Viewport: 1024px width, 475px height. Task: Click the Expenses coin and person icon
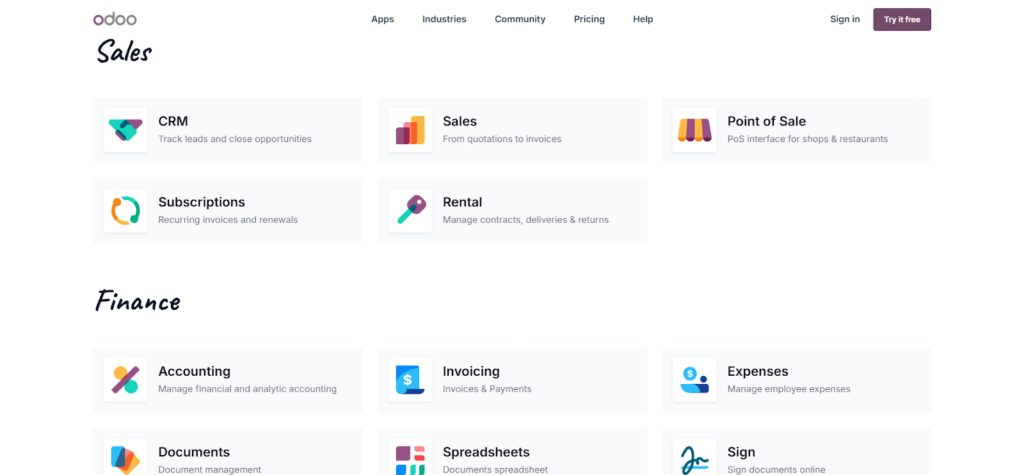[x=695, y=380]
